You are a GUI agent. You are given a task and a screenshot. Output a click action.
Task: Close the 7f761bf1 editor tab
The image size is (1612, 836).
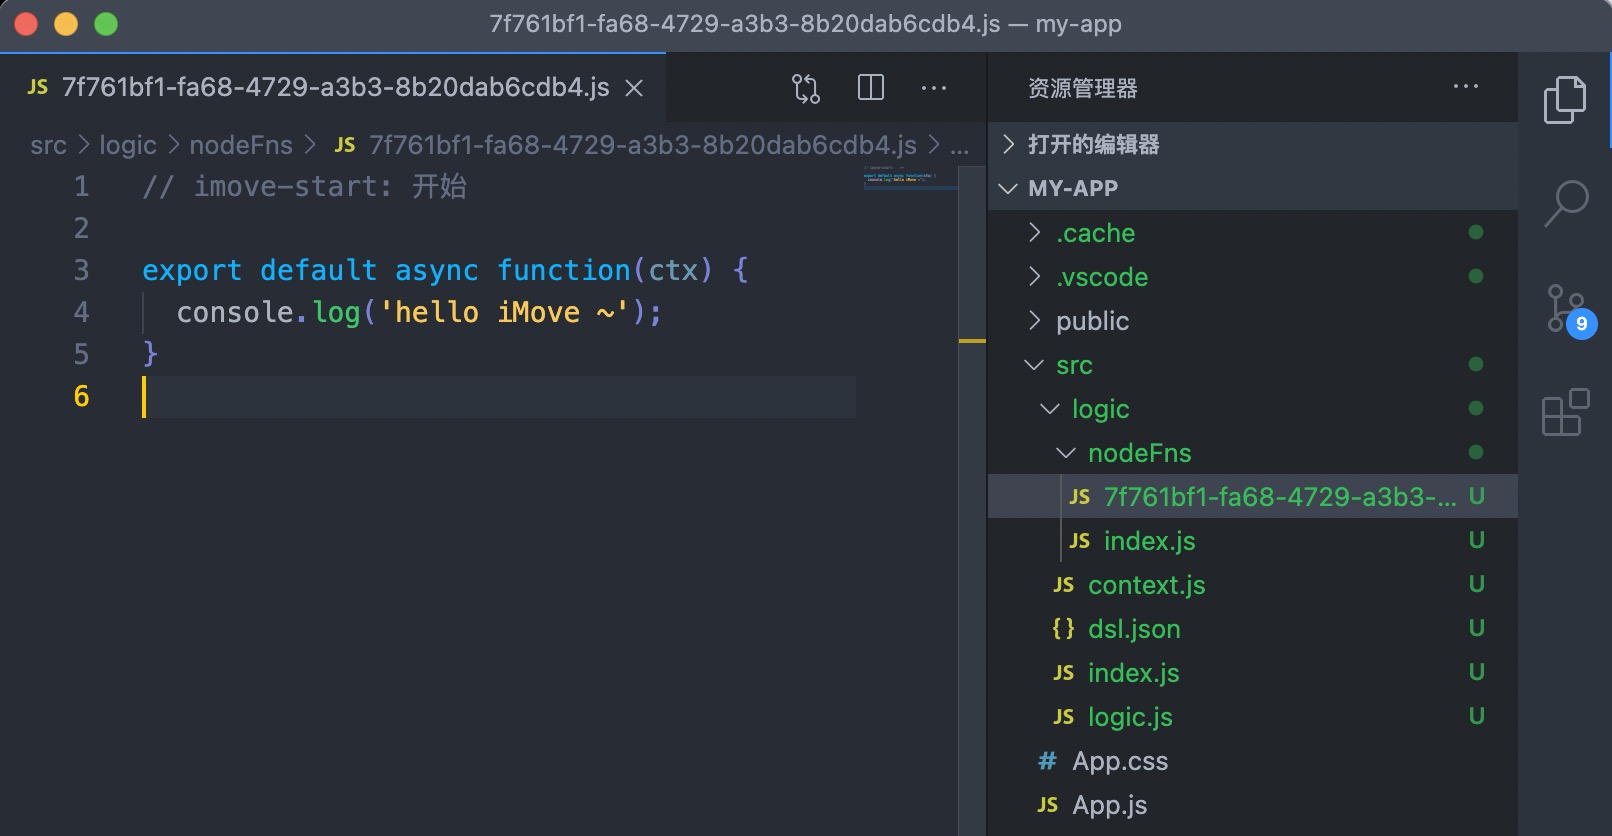tap(634, 88)
